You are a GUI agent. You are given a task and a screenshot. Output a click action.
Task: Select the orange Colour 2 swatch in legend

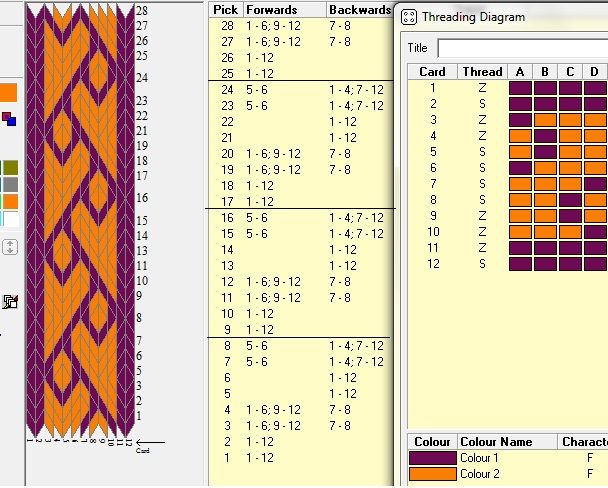433,474
